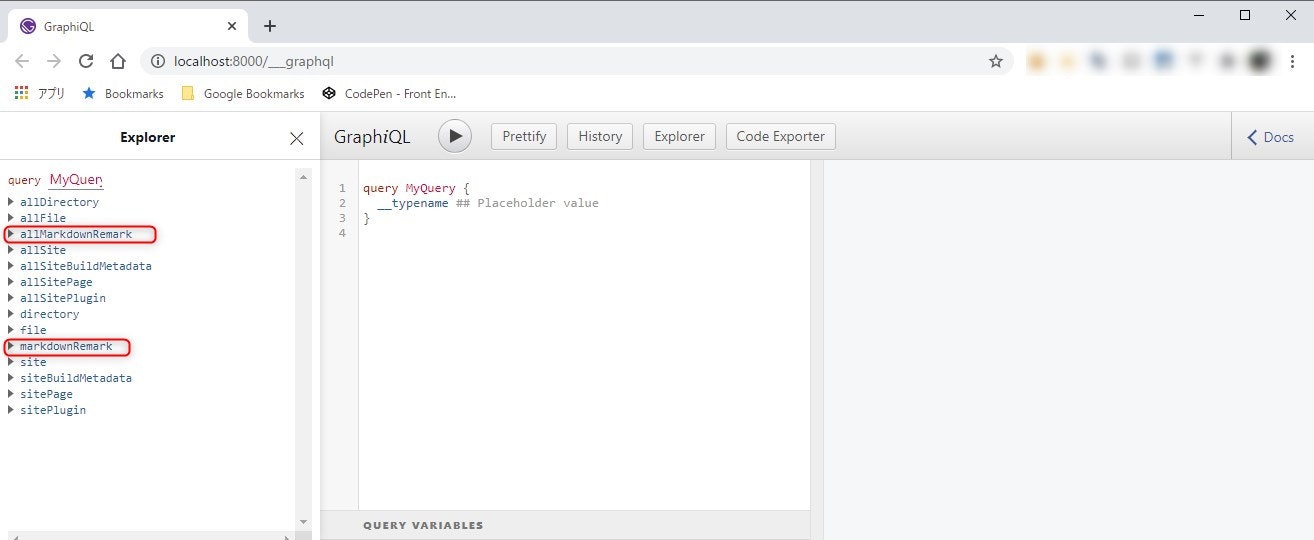The height and width of the screenshot is (540, 1314).
Task: Bookmark this page with the star icon
Action: click(996, 61)
